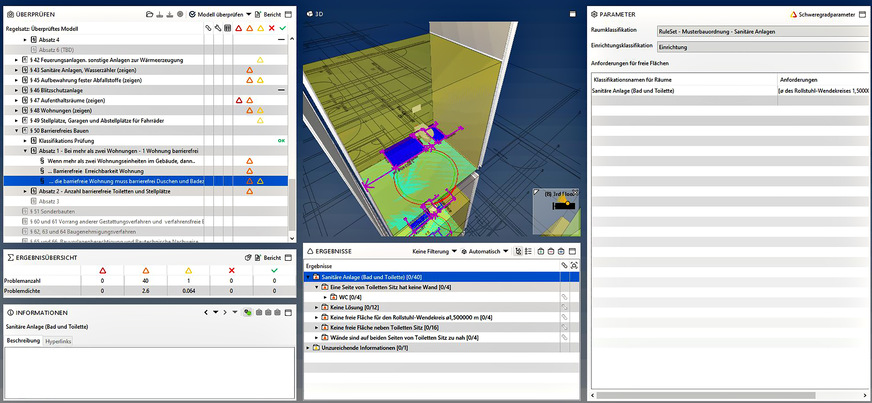
Task: Collapse the § 50 Barrierefreies Bauen node
Action: [x=17, y=130]
